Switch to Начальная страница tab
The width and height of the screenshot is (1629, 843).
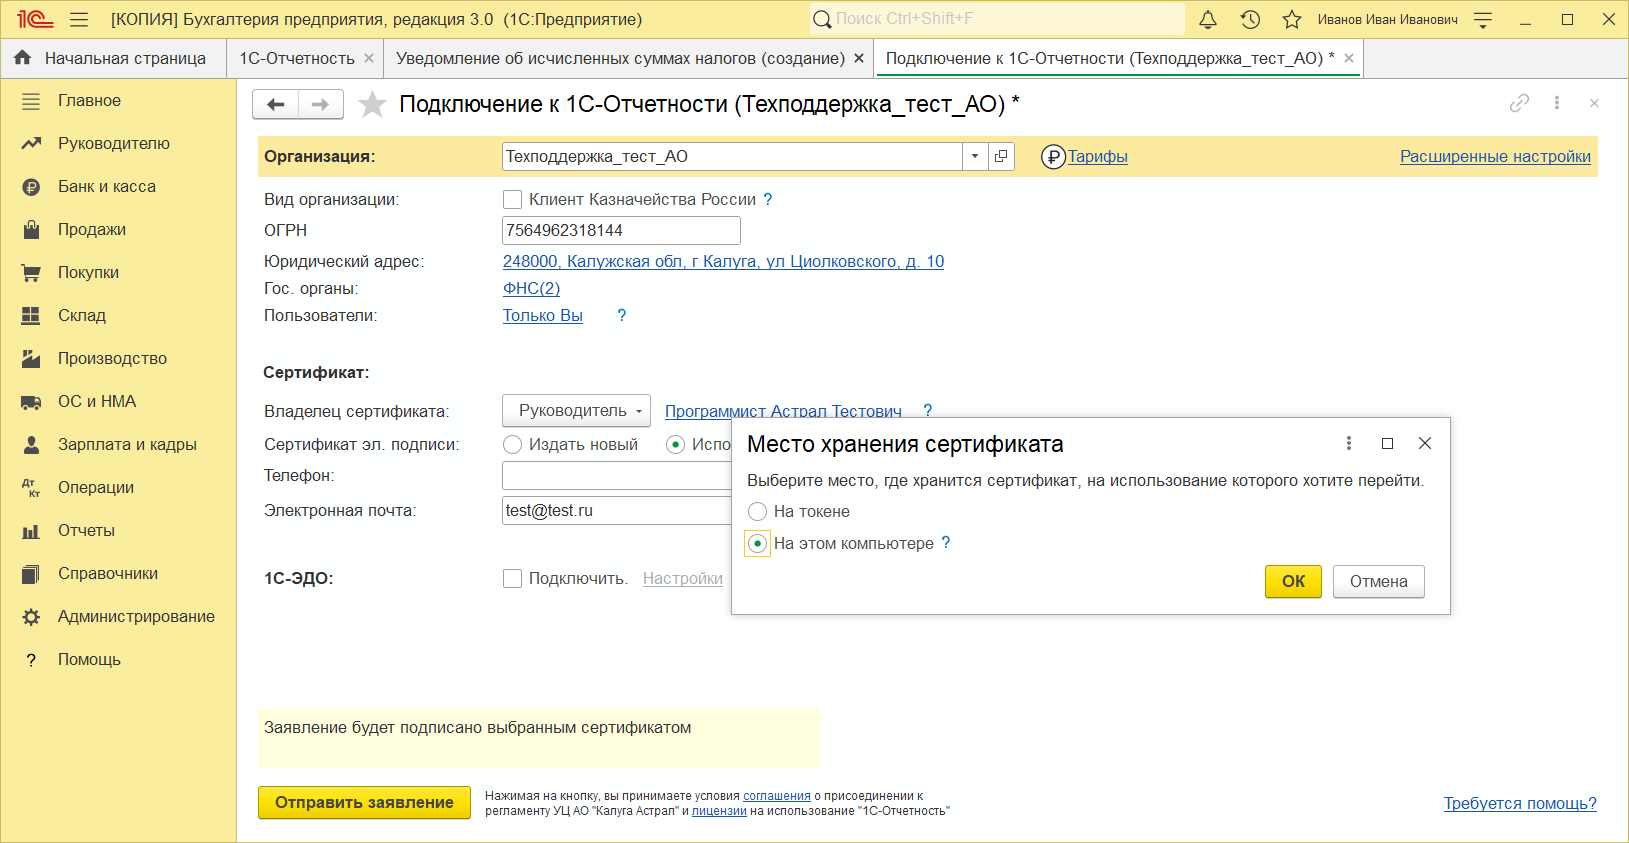tap(113, 58)
